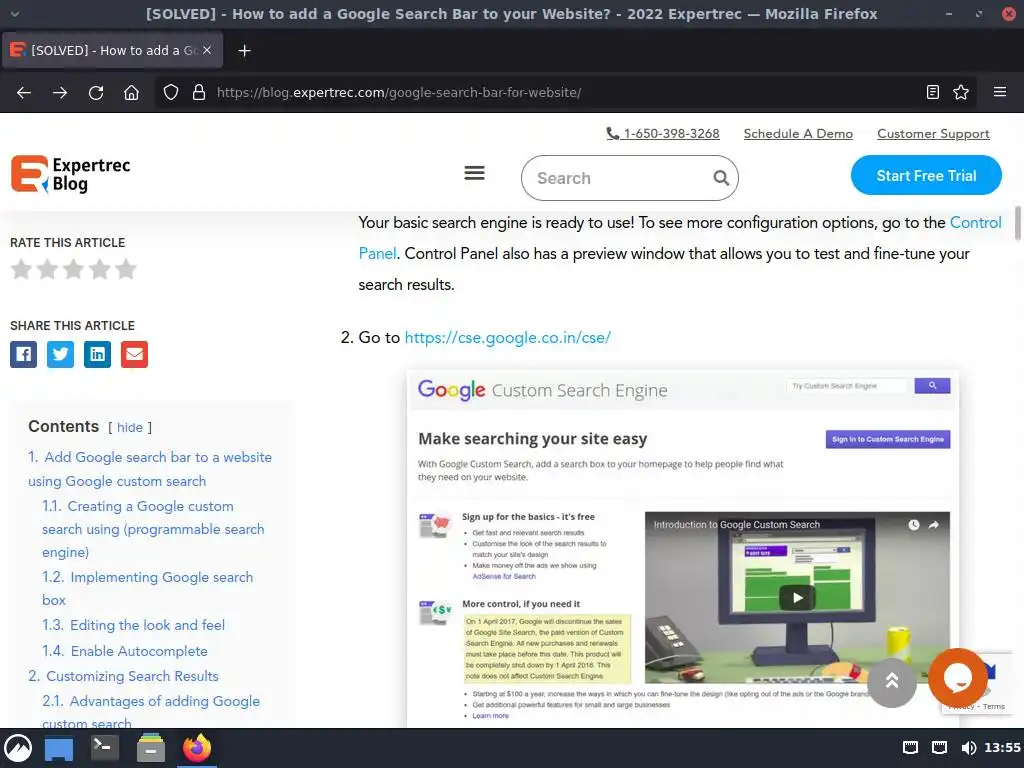Click the Start Free Trial button

click(926, 175)
